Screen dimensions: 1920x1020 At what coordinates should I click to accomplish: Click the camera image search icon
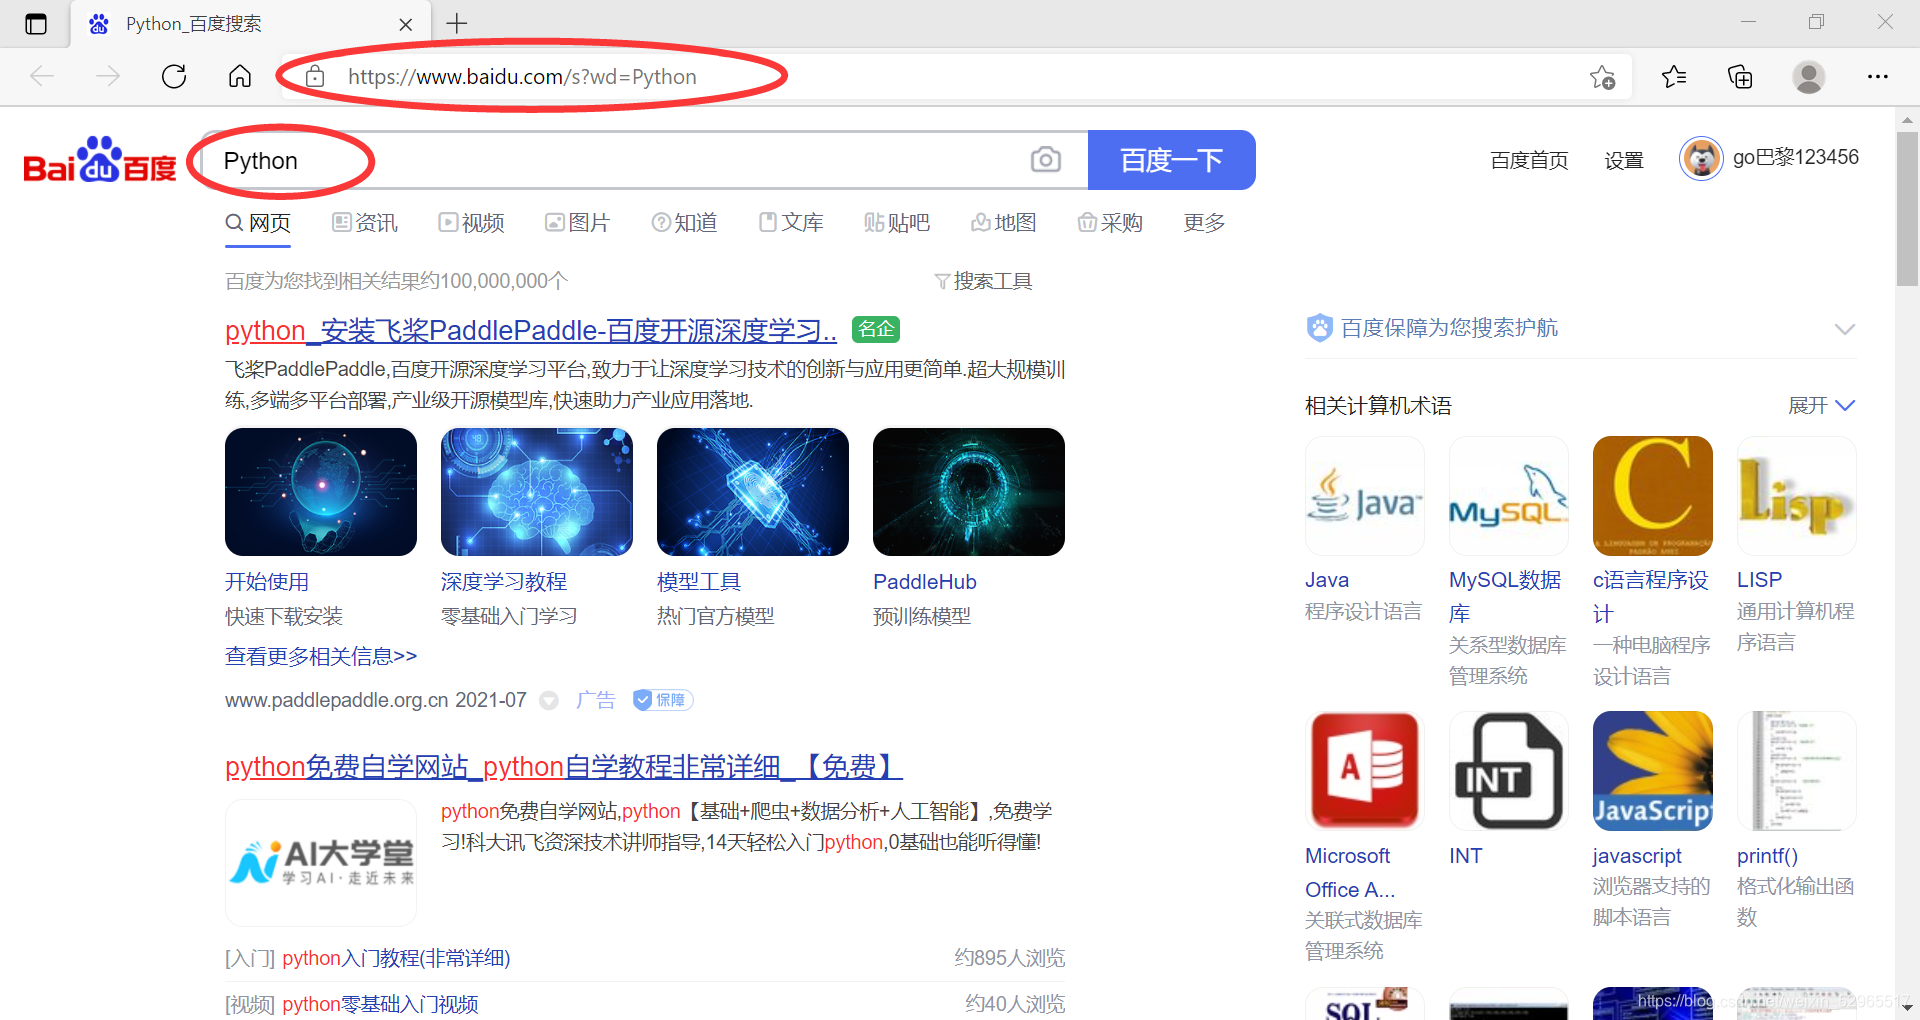click(x=1046, y=159)
